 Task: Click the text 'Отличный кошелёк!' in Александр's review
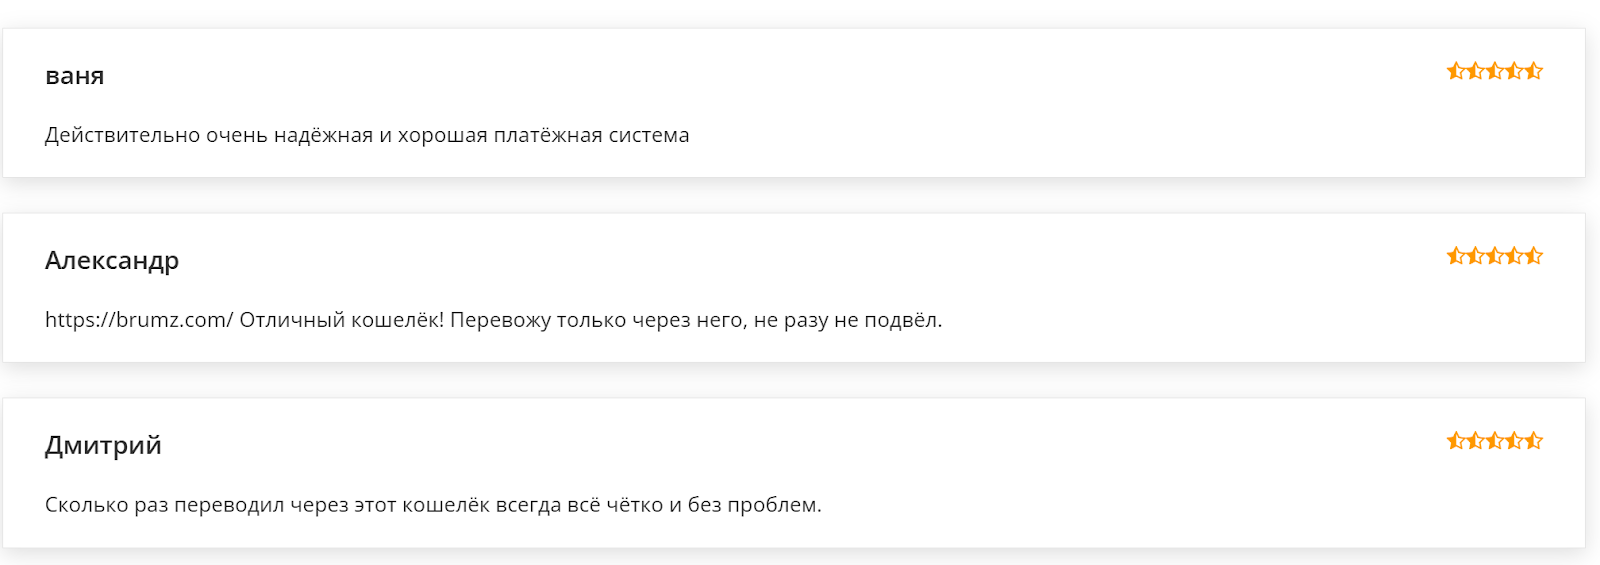pyautogui.click(x=341, y=320)
